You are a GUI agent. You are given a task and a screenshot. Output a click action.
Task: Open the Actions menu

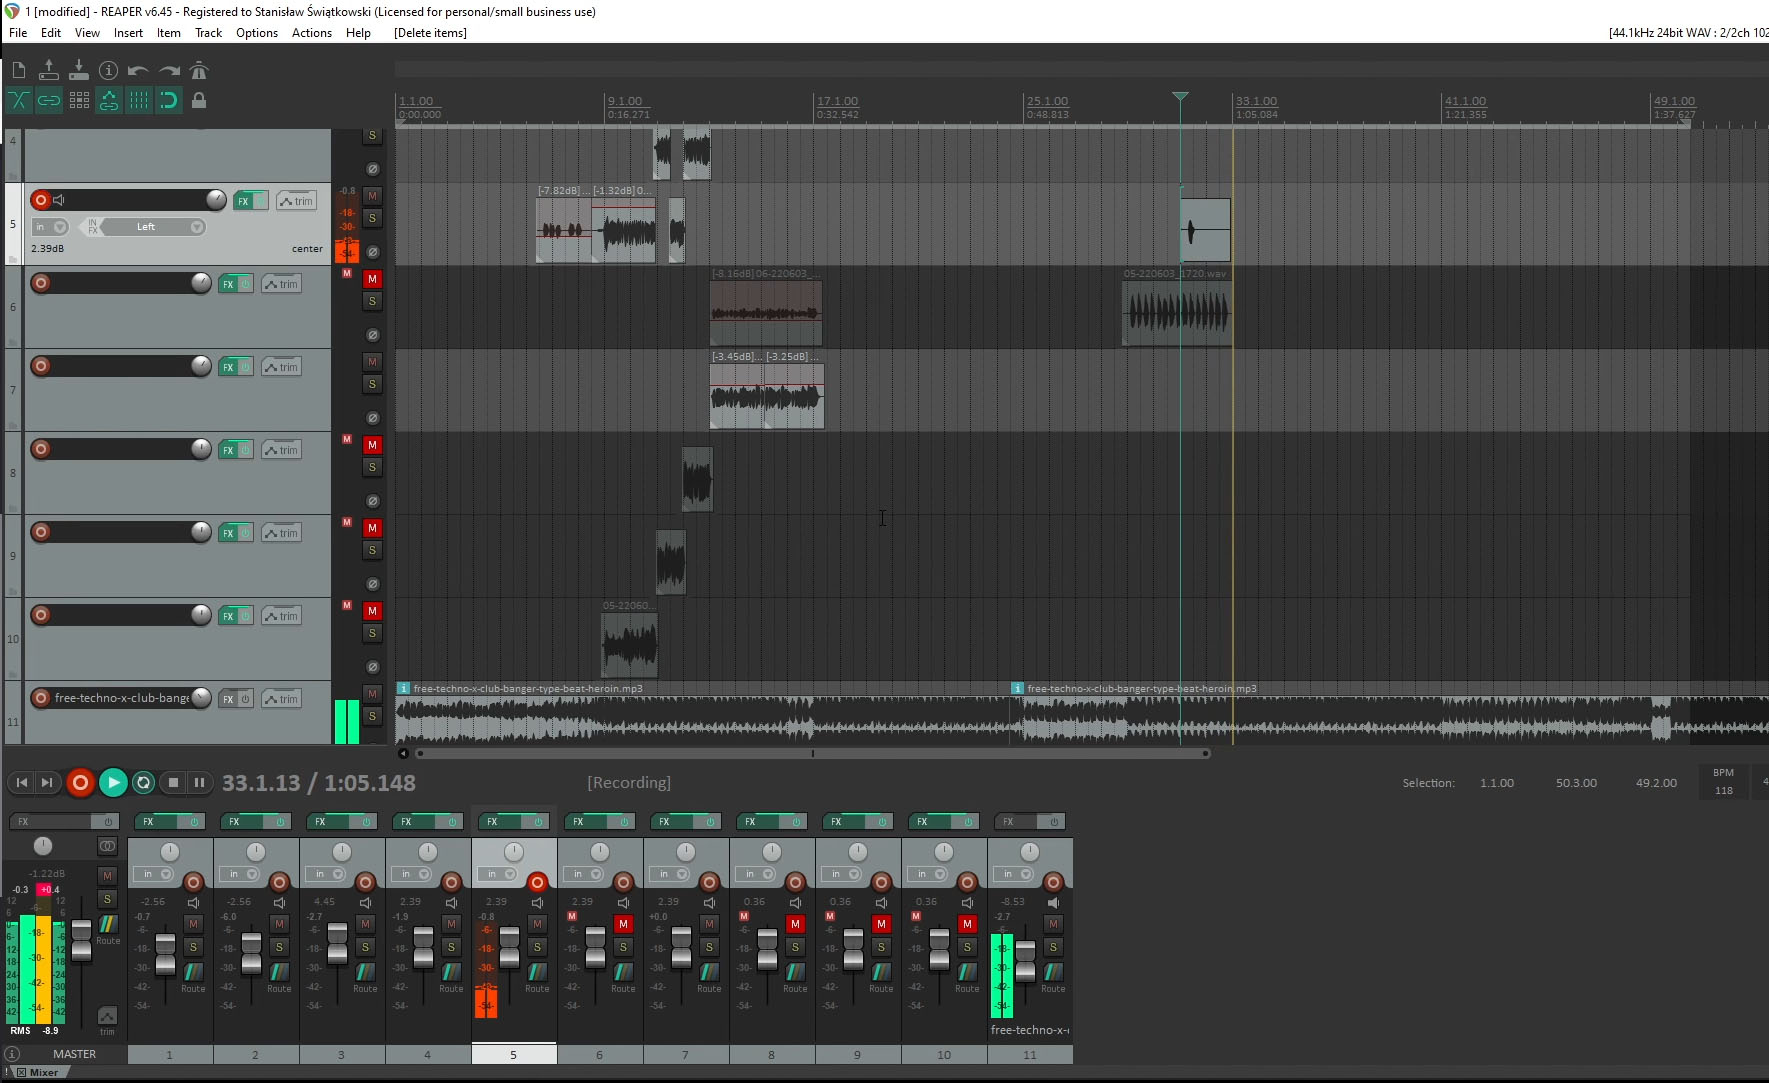click(311, 33)
